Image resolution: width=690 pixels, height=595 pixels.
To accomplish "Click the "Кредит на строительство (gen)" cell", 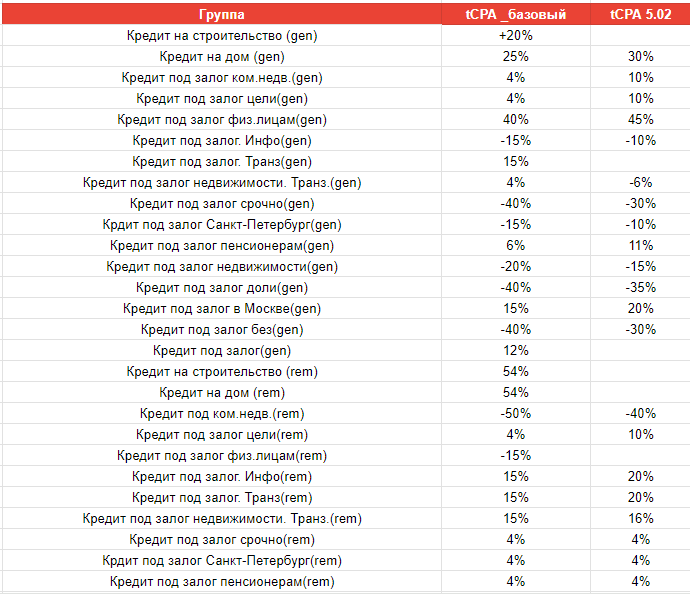I will (222, 36).
